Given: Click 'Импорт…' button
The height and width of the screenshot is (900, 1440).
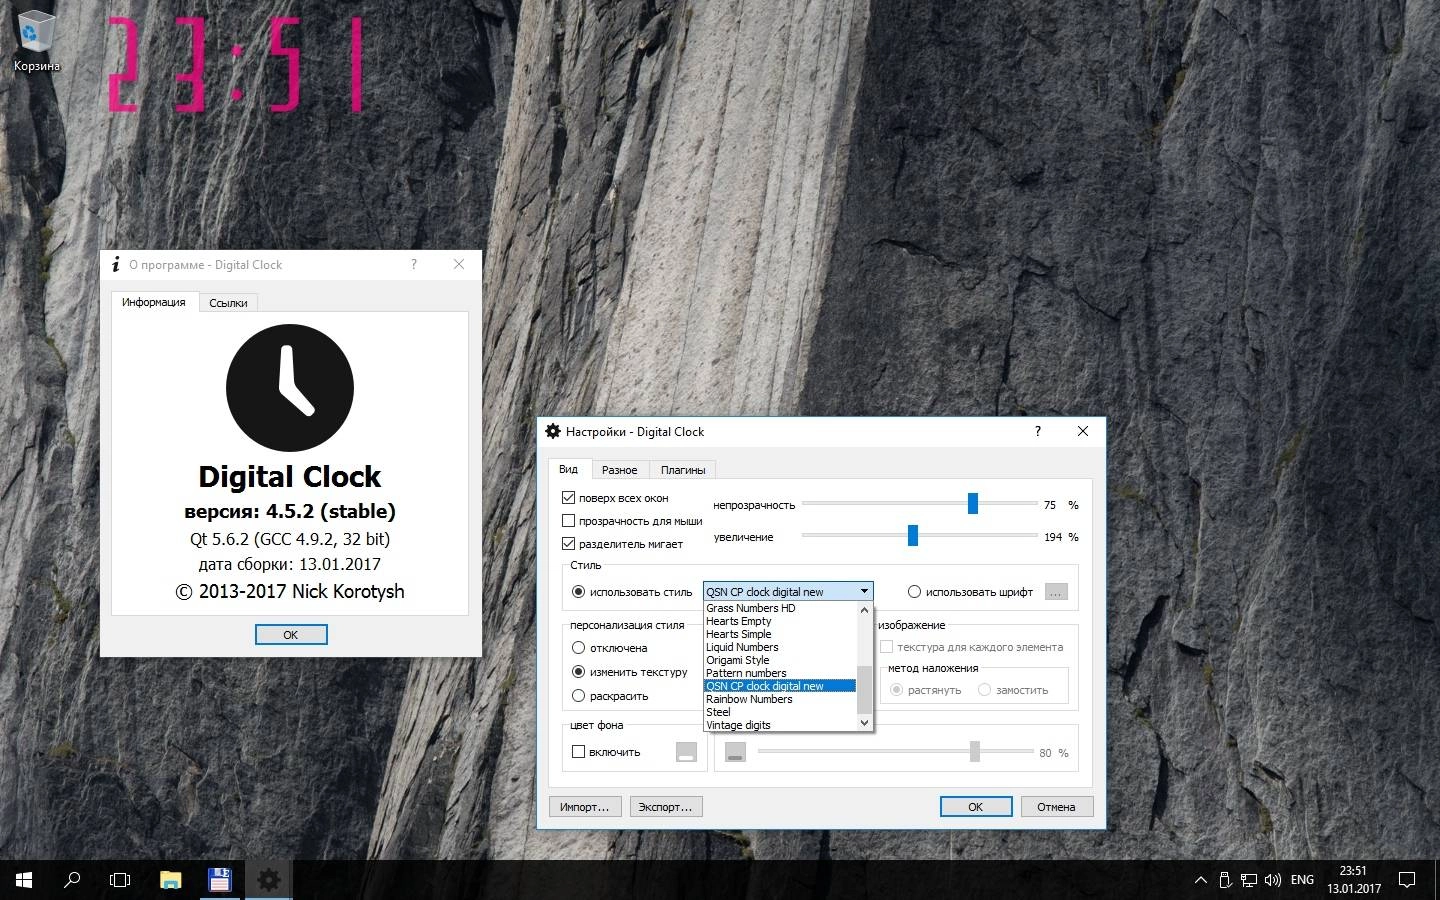Looking at the screenshot, I should tap(585, 807).
